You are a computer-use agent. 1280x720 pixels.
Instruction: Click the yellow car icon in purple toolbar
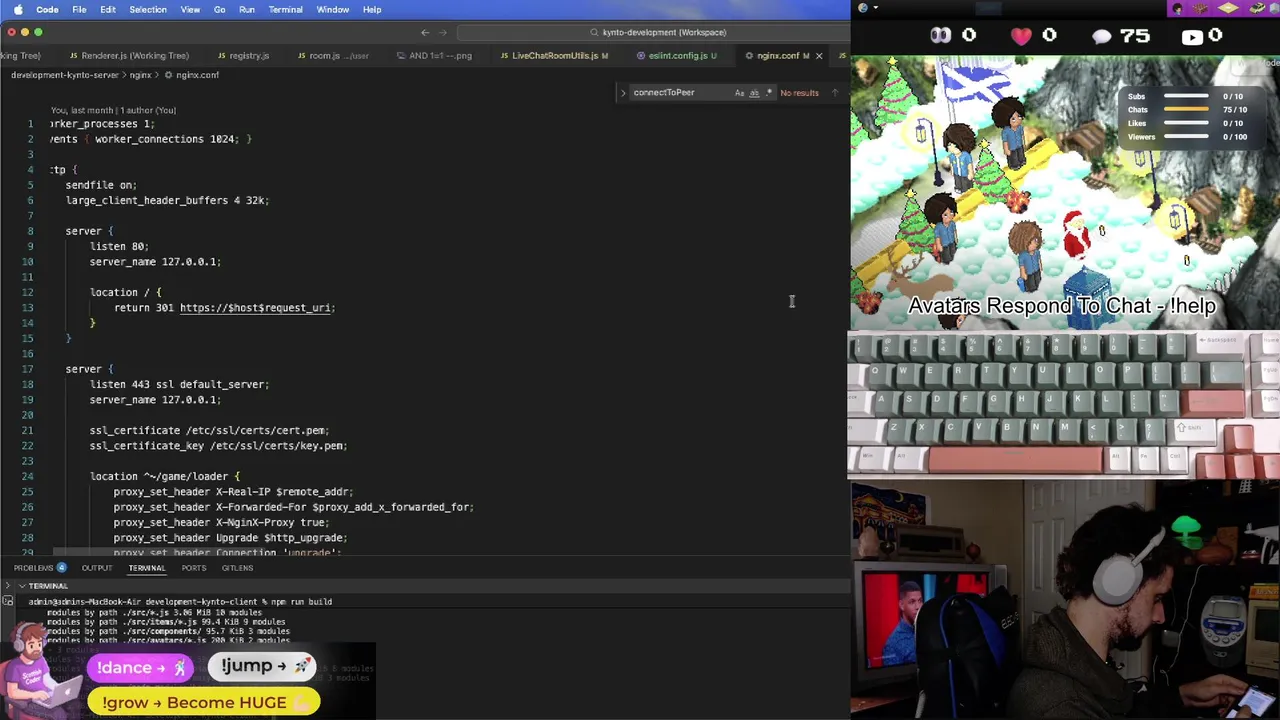click(x=1256, y=9)
